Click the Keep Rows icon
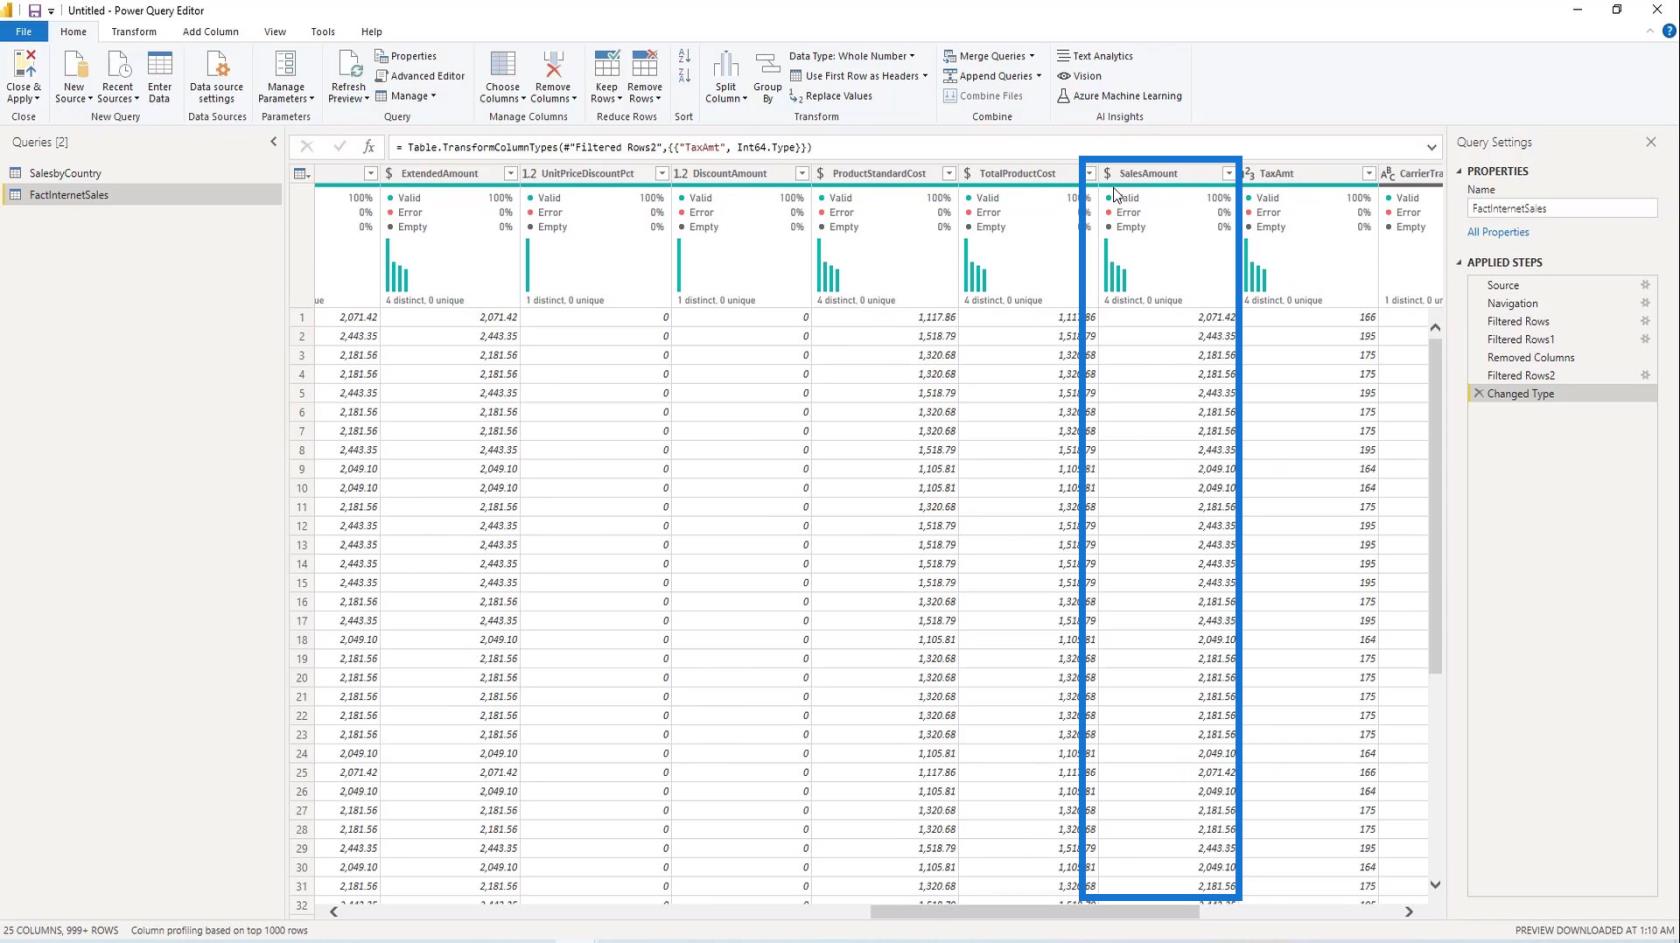Image resolution: width=1680 pixels, height=943 pixels. point(606,64)
